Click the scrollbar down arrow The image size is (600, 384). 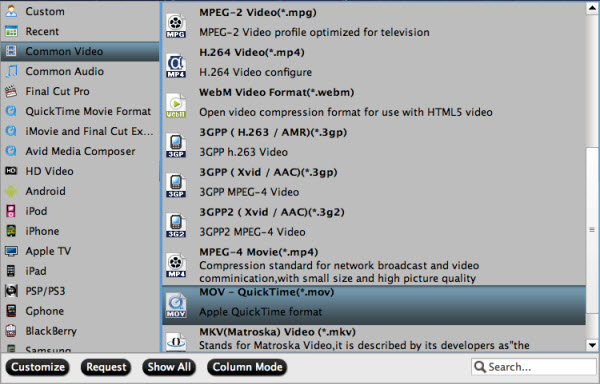pyautogui.click(x=592, y=345)
